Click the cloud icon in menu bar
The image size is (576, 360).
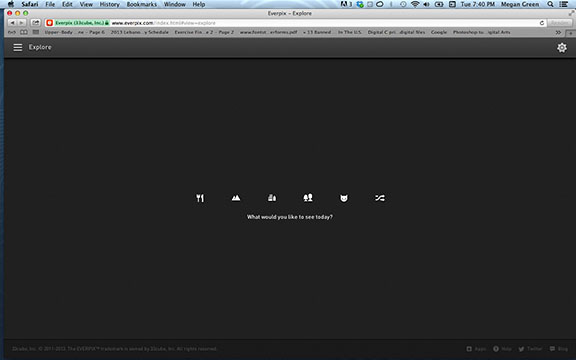point(380,4)
